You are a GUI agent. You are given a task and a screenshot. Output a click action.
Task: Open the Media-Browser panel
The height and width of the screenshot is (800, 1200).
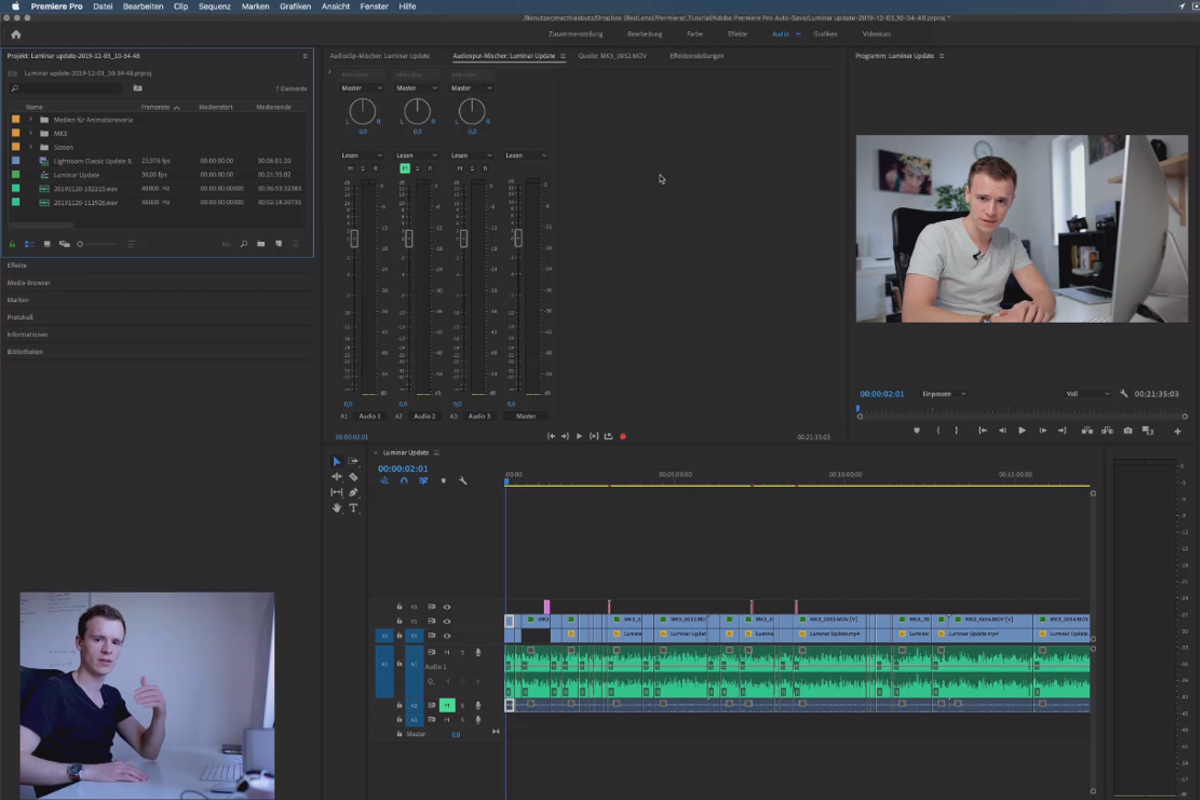click(28, 283)
